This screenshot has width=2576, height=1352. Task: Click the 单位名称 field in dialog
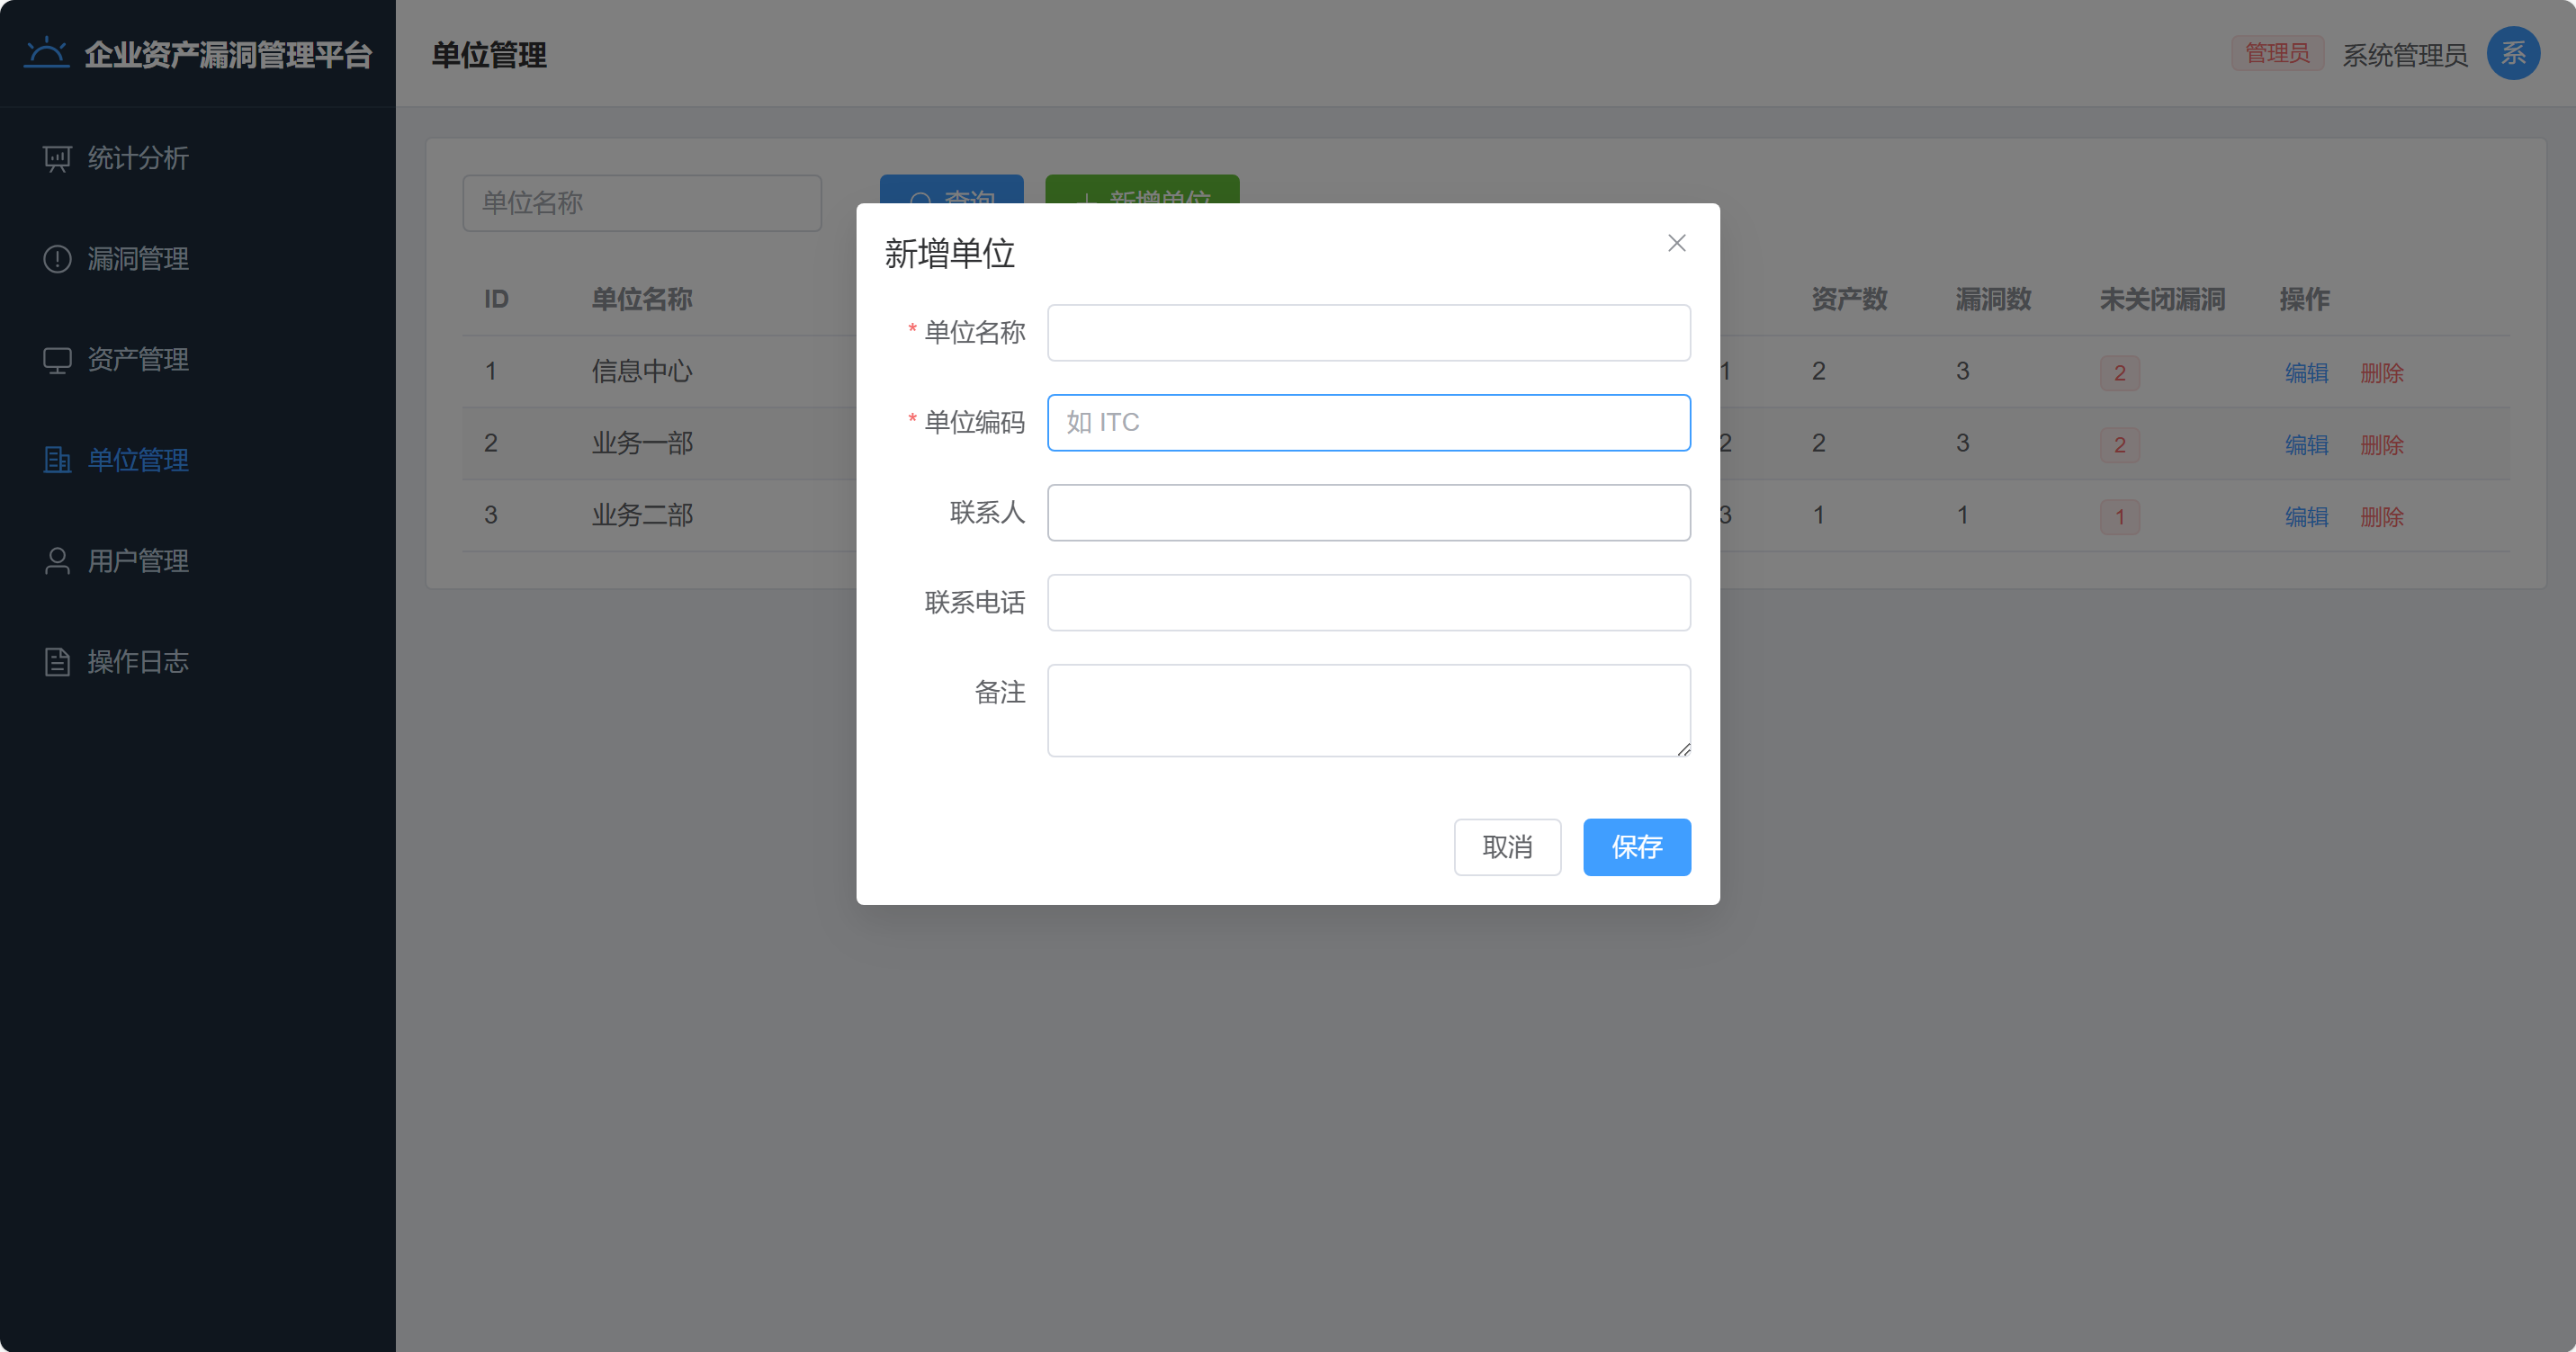click(1368, 333)
